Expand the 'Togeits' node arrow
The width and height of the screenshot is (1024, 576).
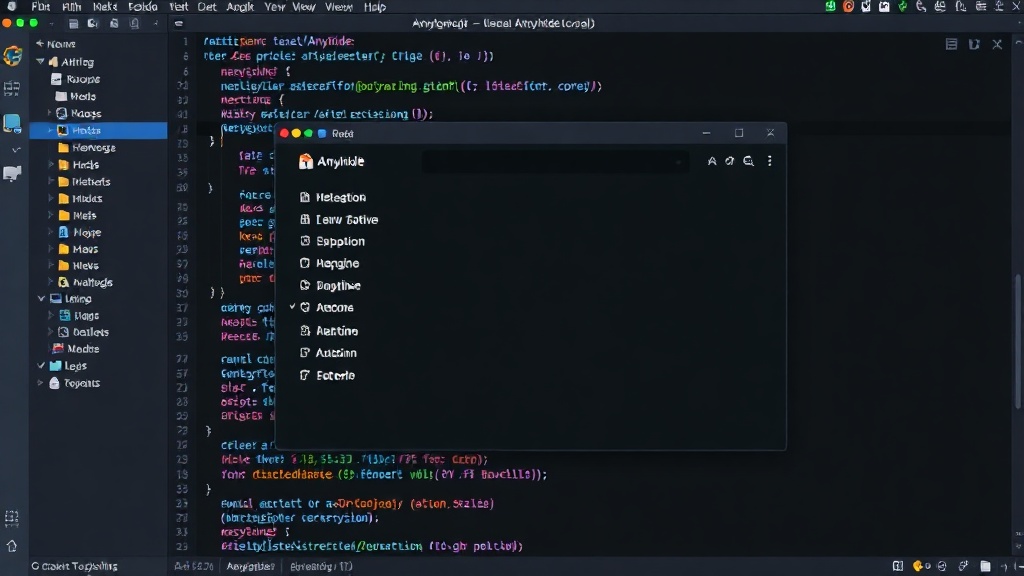point(40,383)
